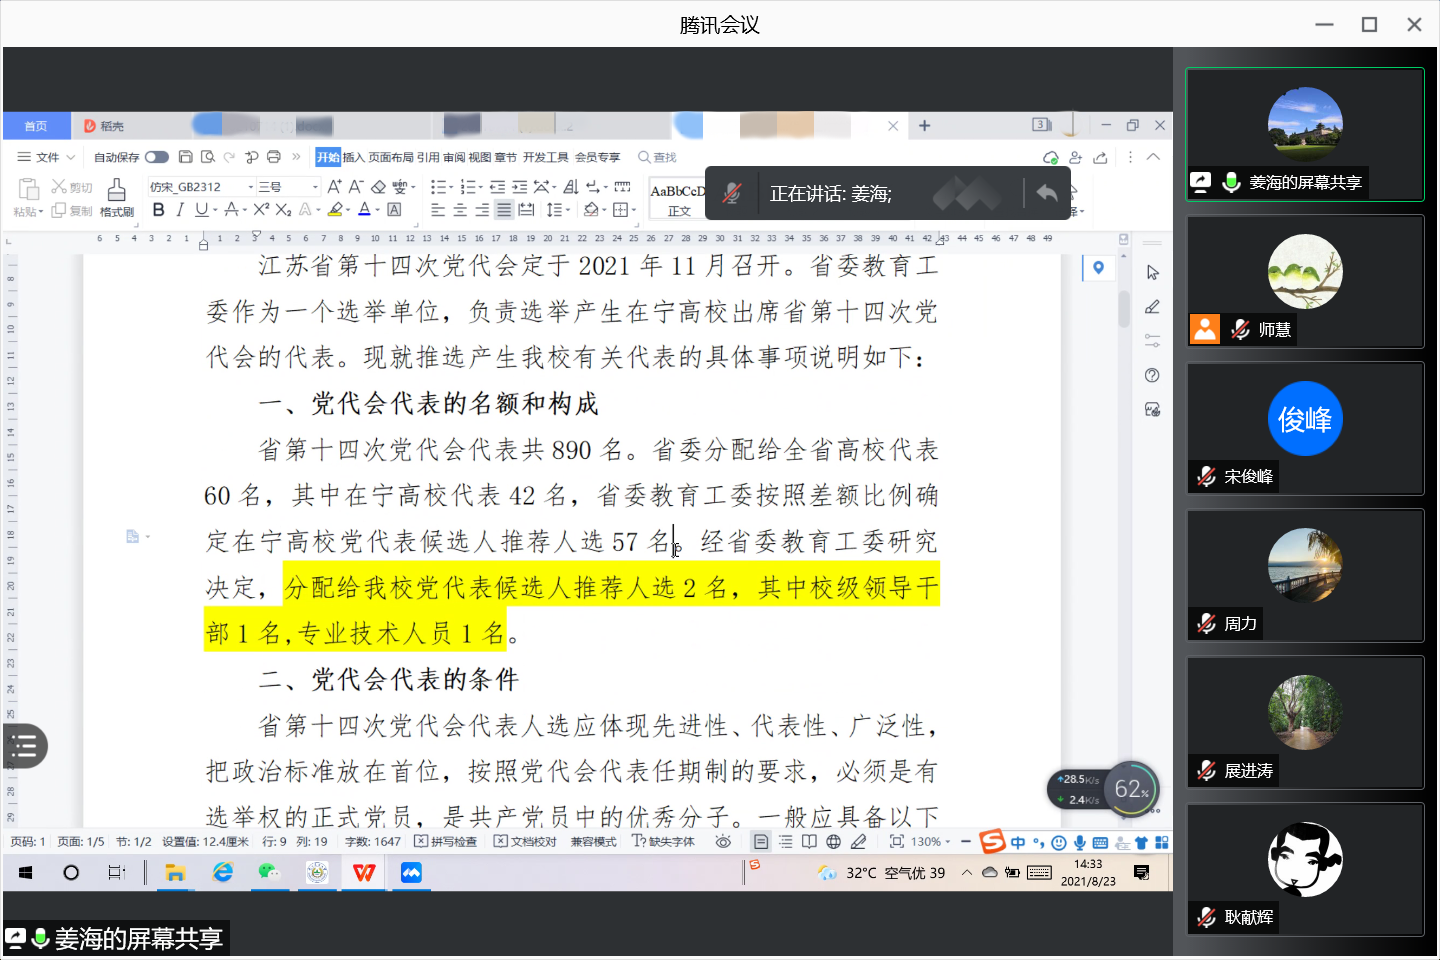
Task: Open the 页面布局 ribbon tab
Action: 391,157
